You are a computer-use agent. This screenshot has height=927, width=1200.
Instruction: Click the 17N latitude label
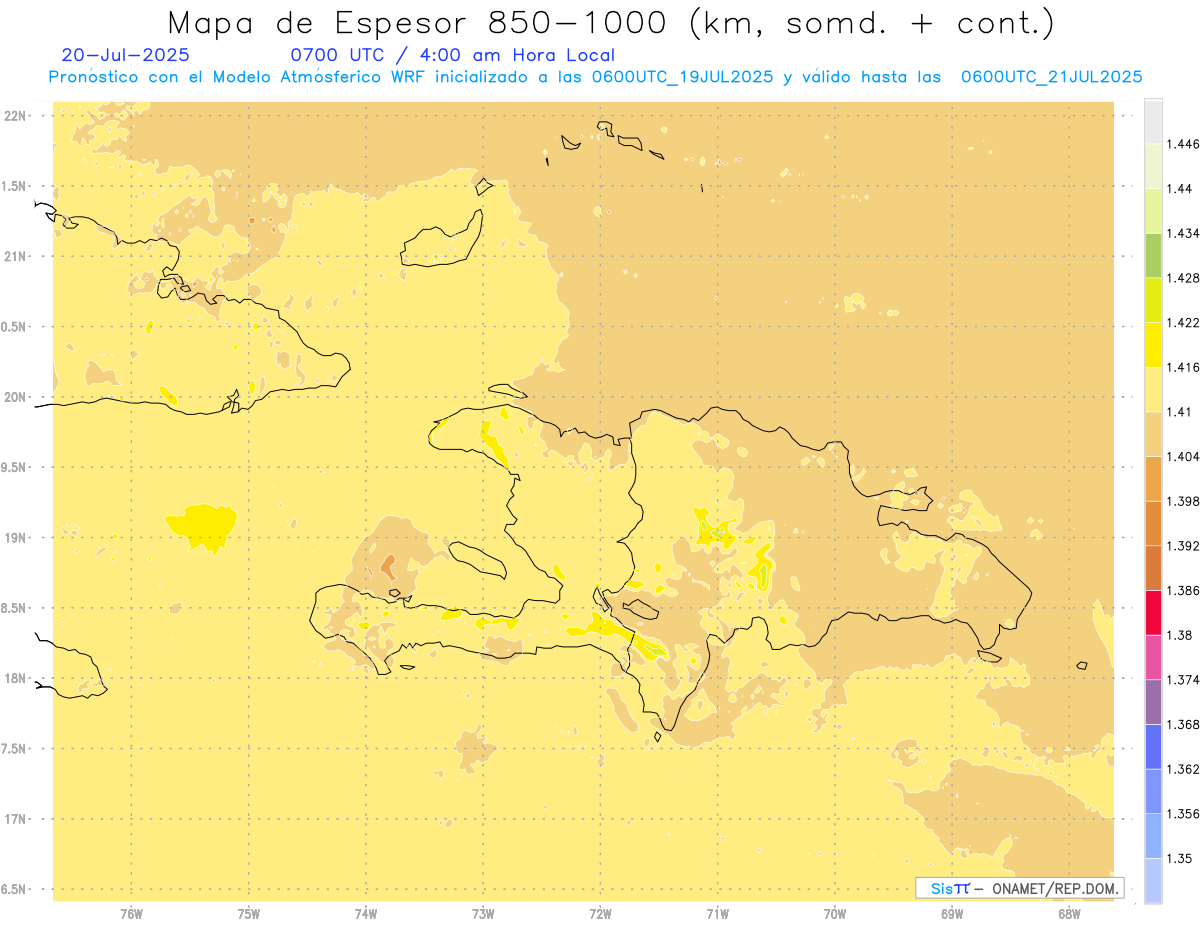(x=16, y=819)
